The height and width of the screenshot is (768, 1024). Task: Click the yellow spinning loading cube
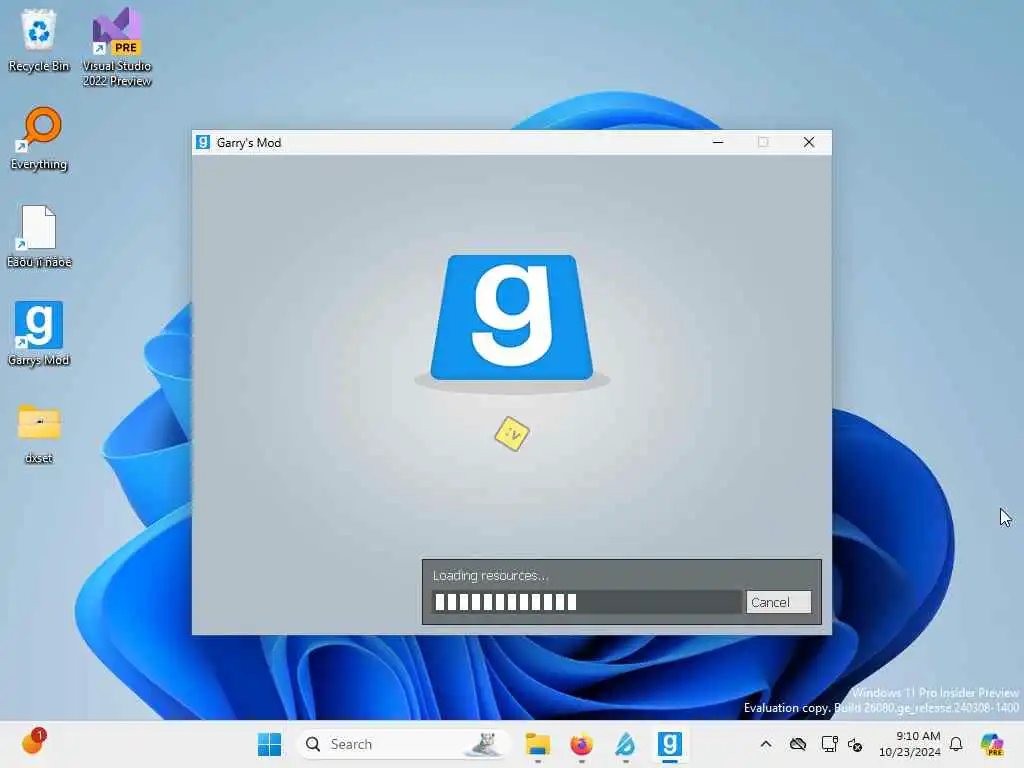coord(512,434)
